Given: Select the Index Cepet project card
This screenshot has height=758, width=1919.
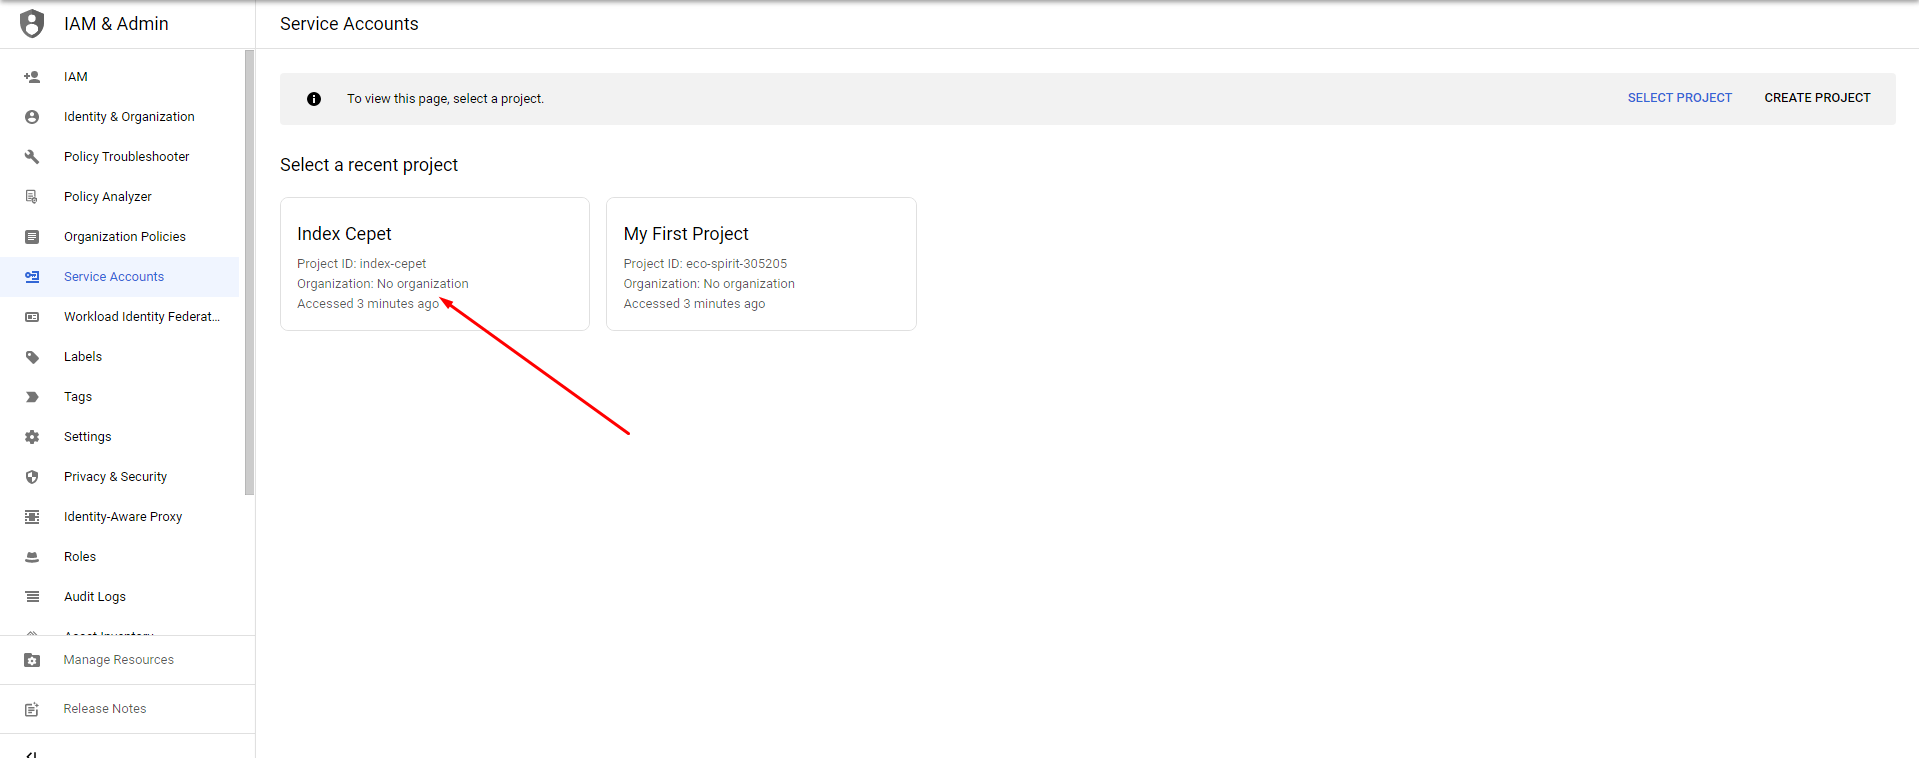Looking at the screenshot, I should pos(435,264).
